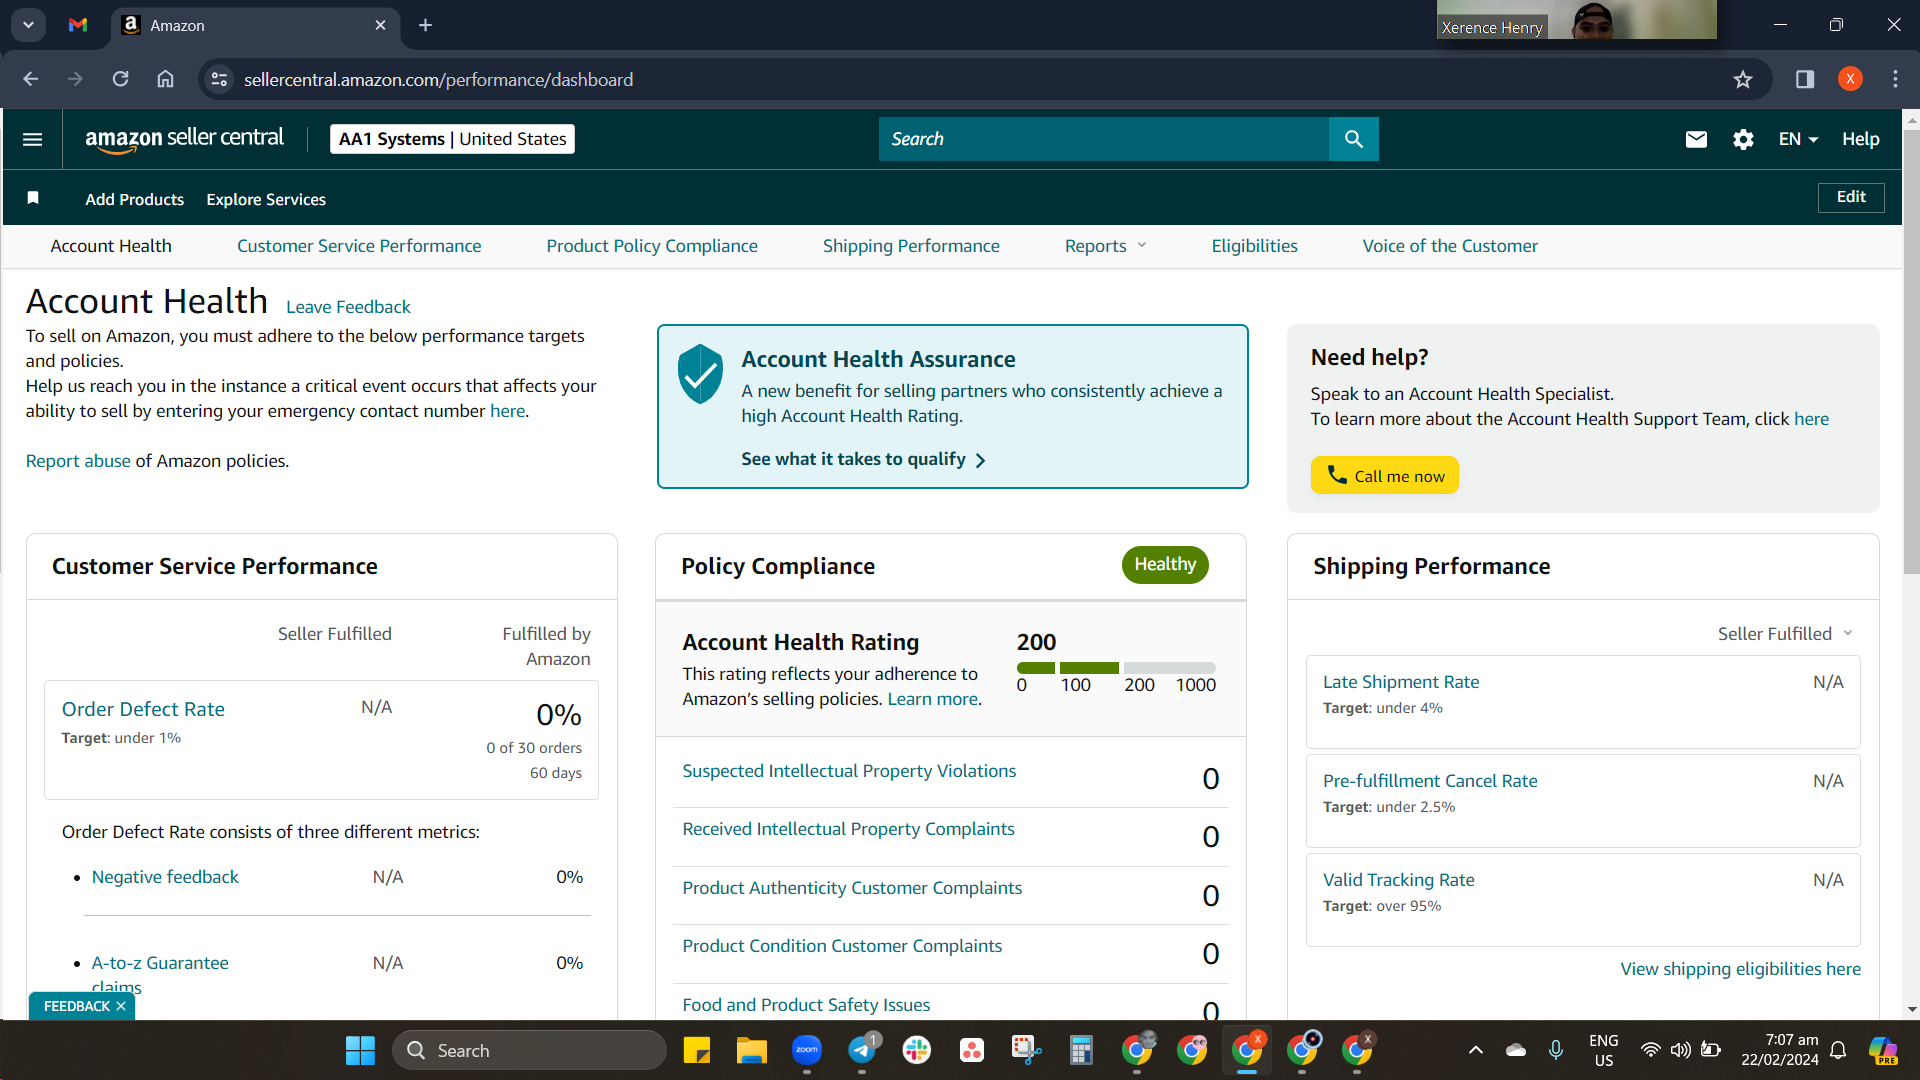
Task: Expand Chrome tab search dropdown
Action: point(28,25)
